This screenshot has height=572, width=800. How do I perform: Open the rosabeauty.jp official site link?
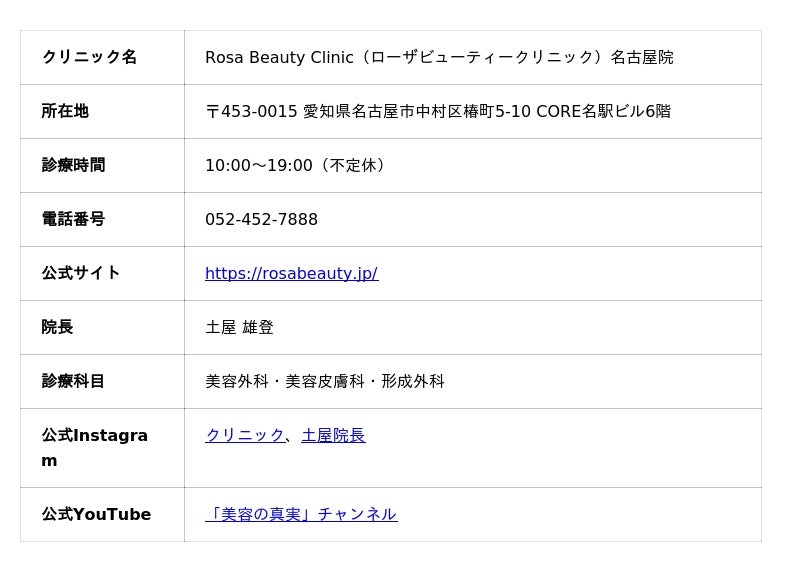click(x=291, y=273)
